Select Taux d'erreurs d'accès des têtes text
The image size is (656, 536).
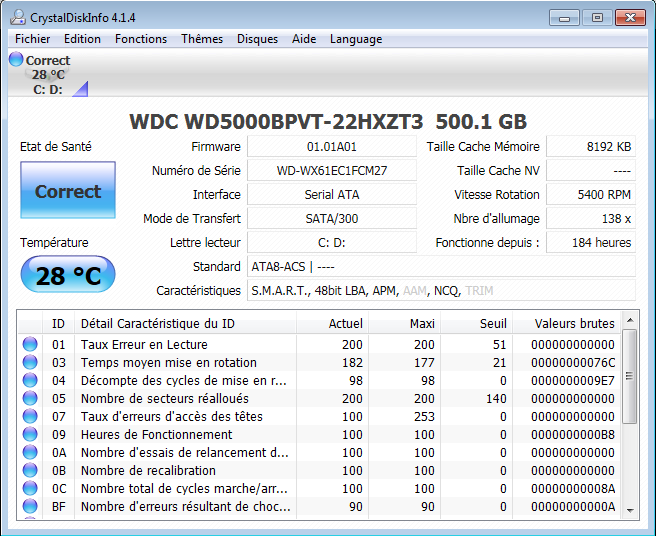172,416
